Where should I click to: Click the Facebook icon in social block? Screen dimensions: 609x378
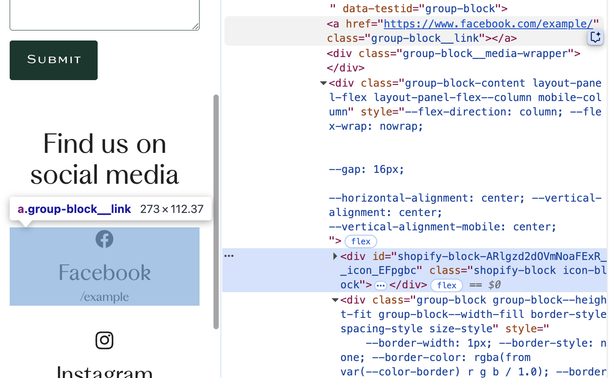pyautogui.click(x=104, y=239)
